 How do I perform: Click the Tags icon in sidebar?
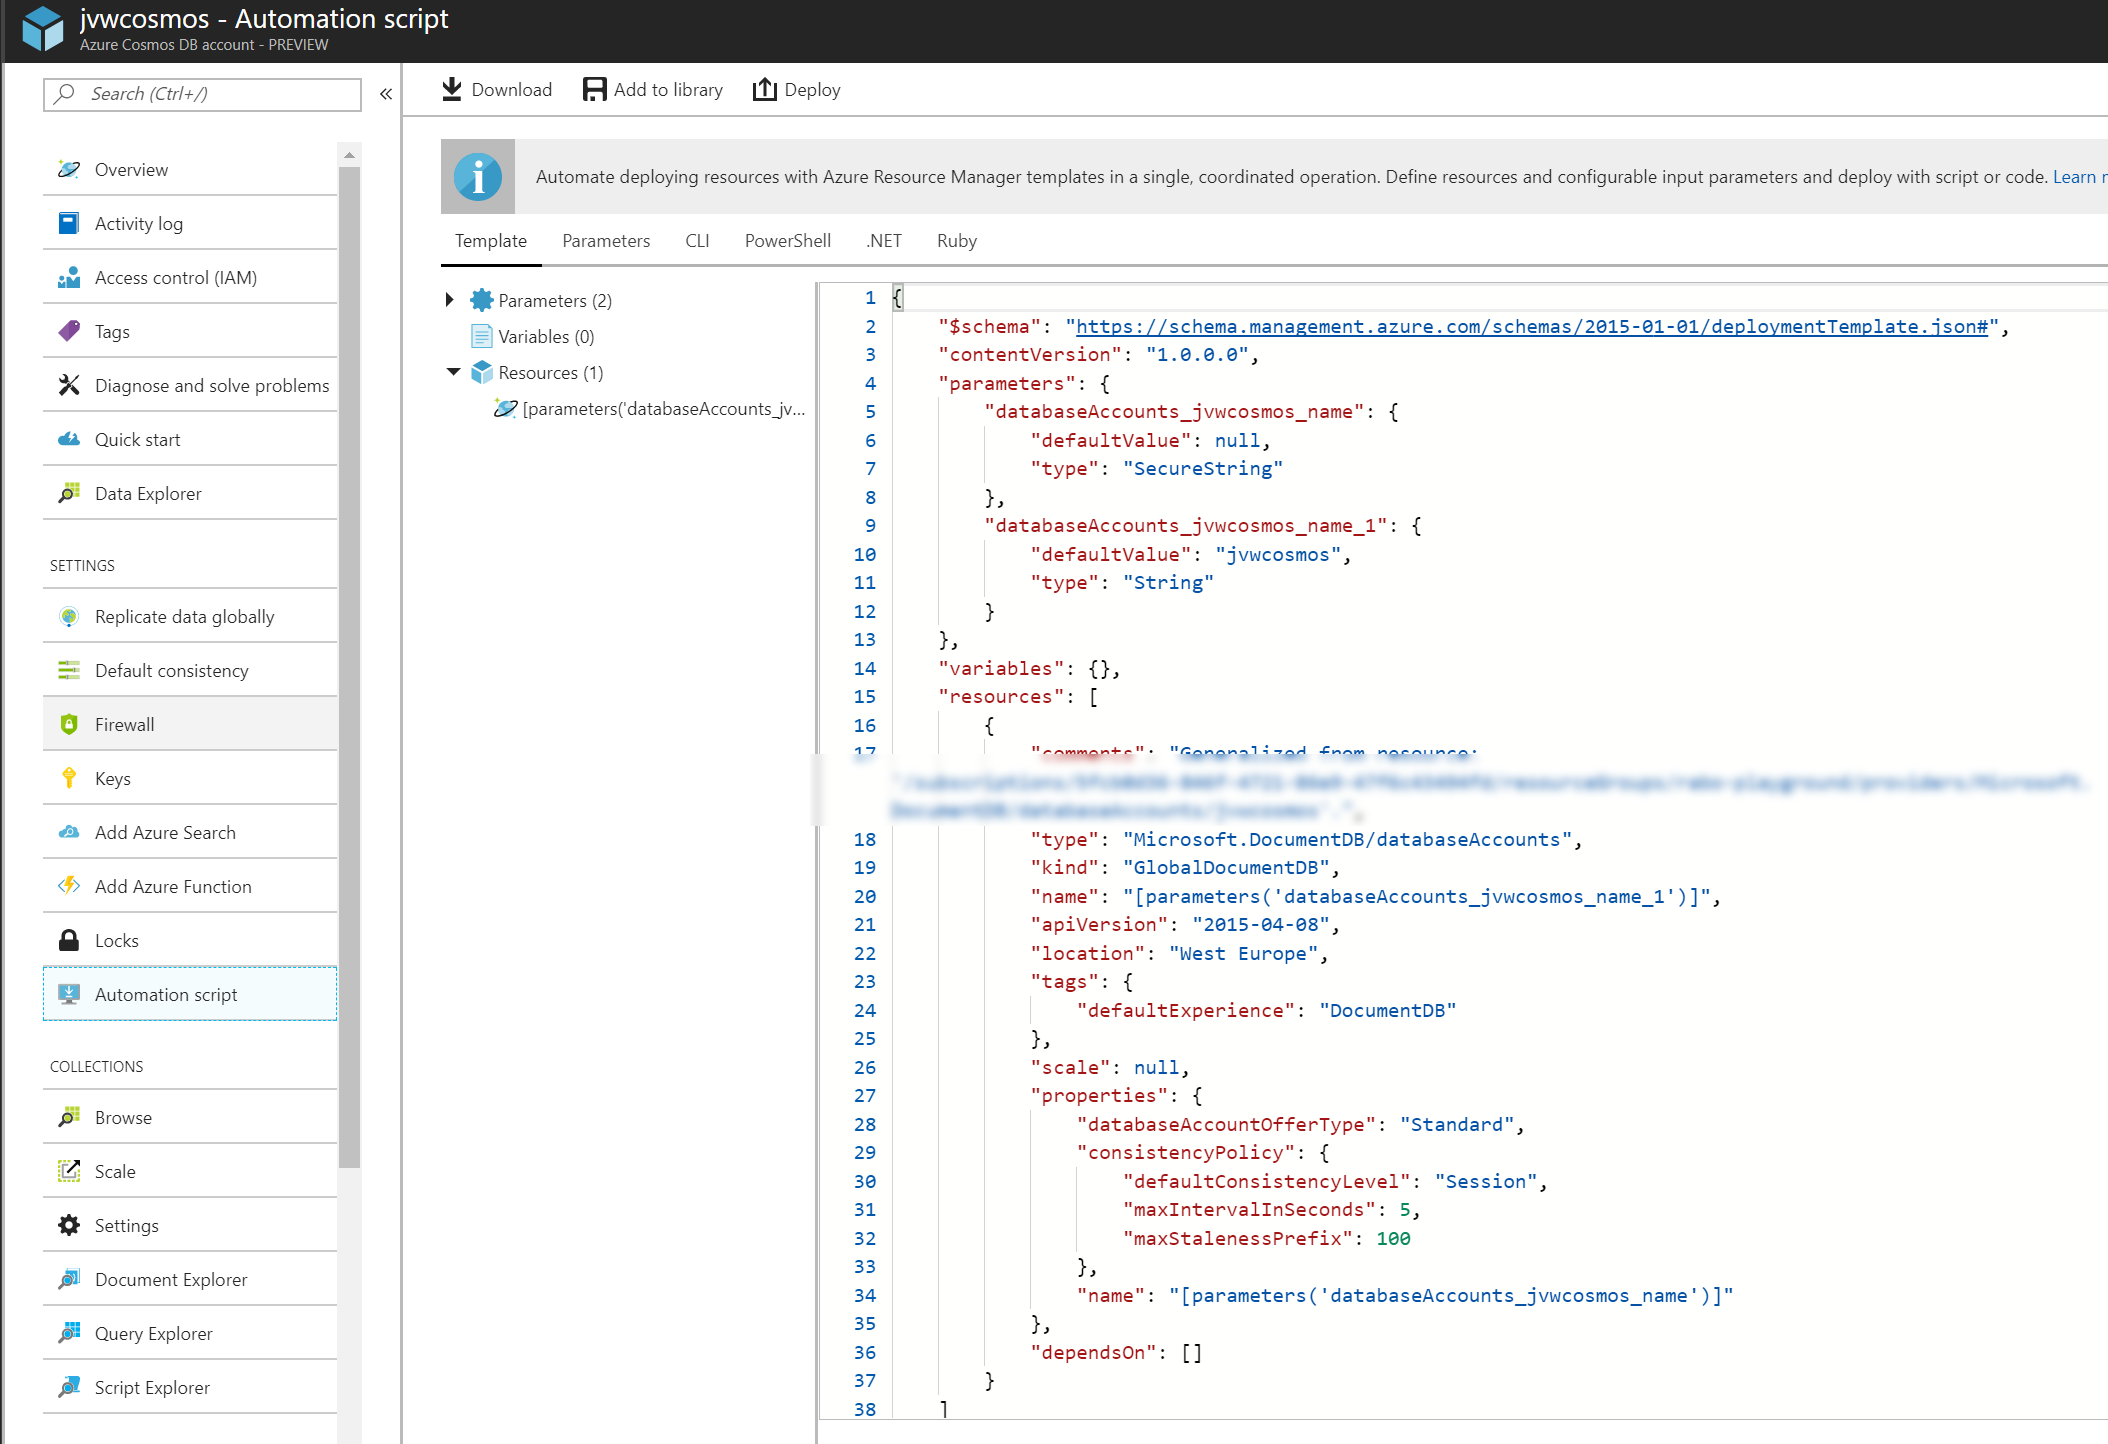(x=68, y=331)
